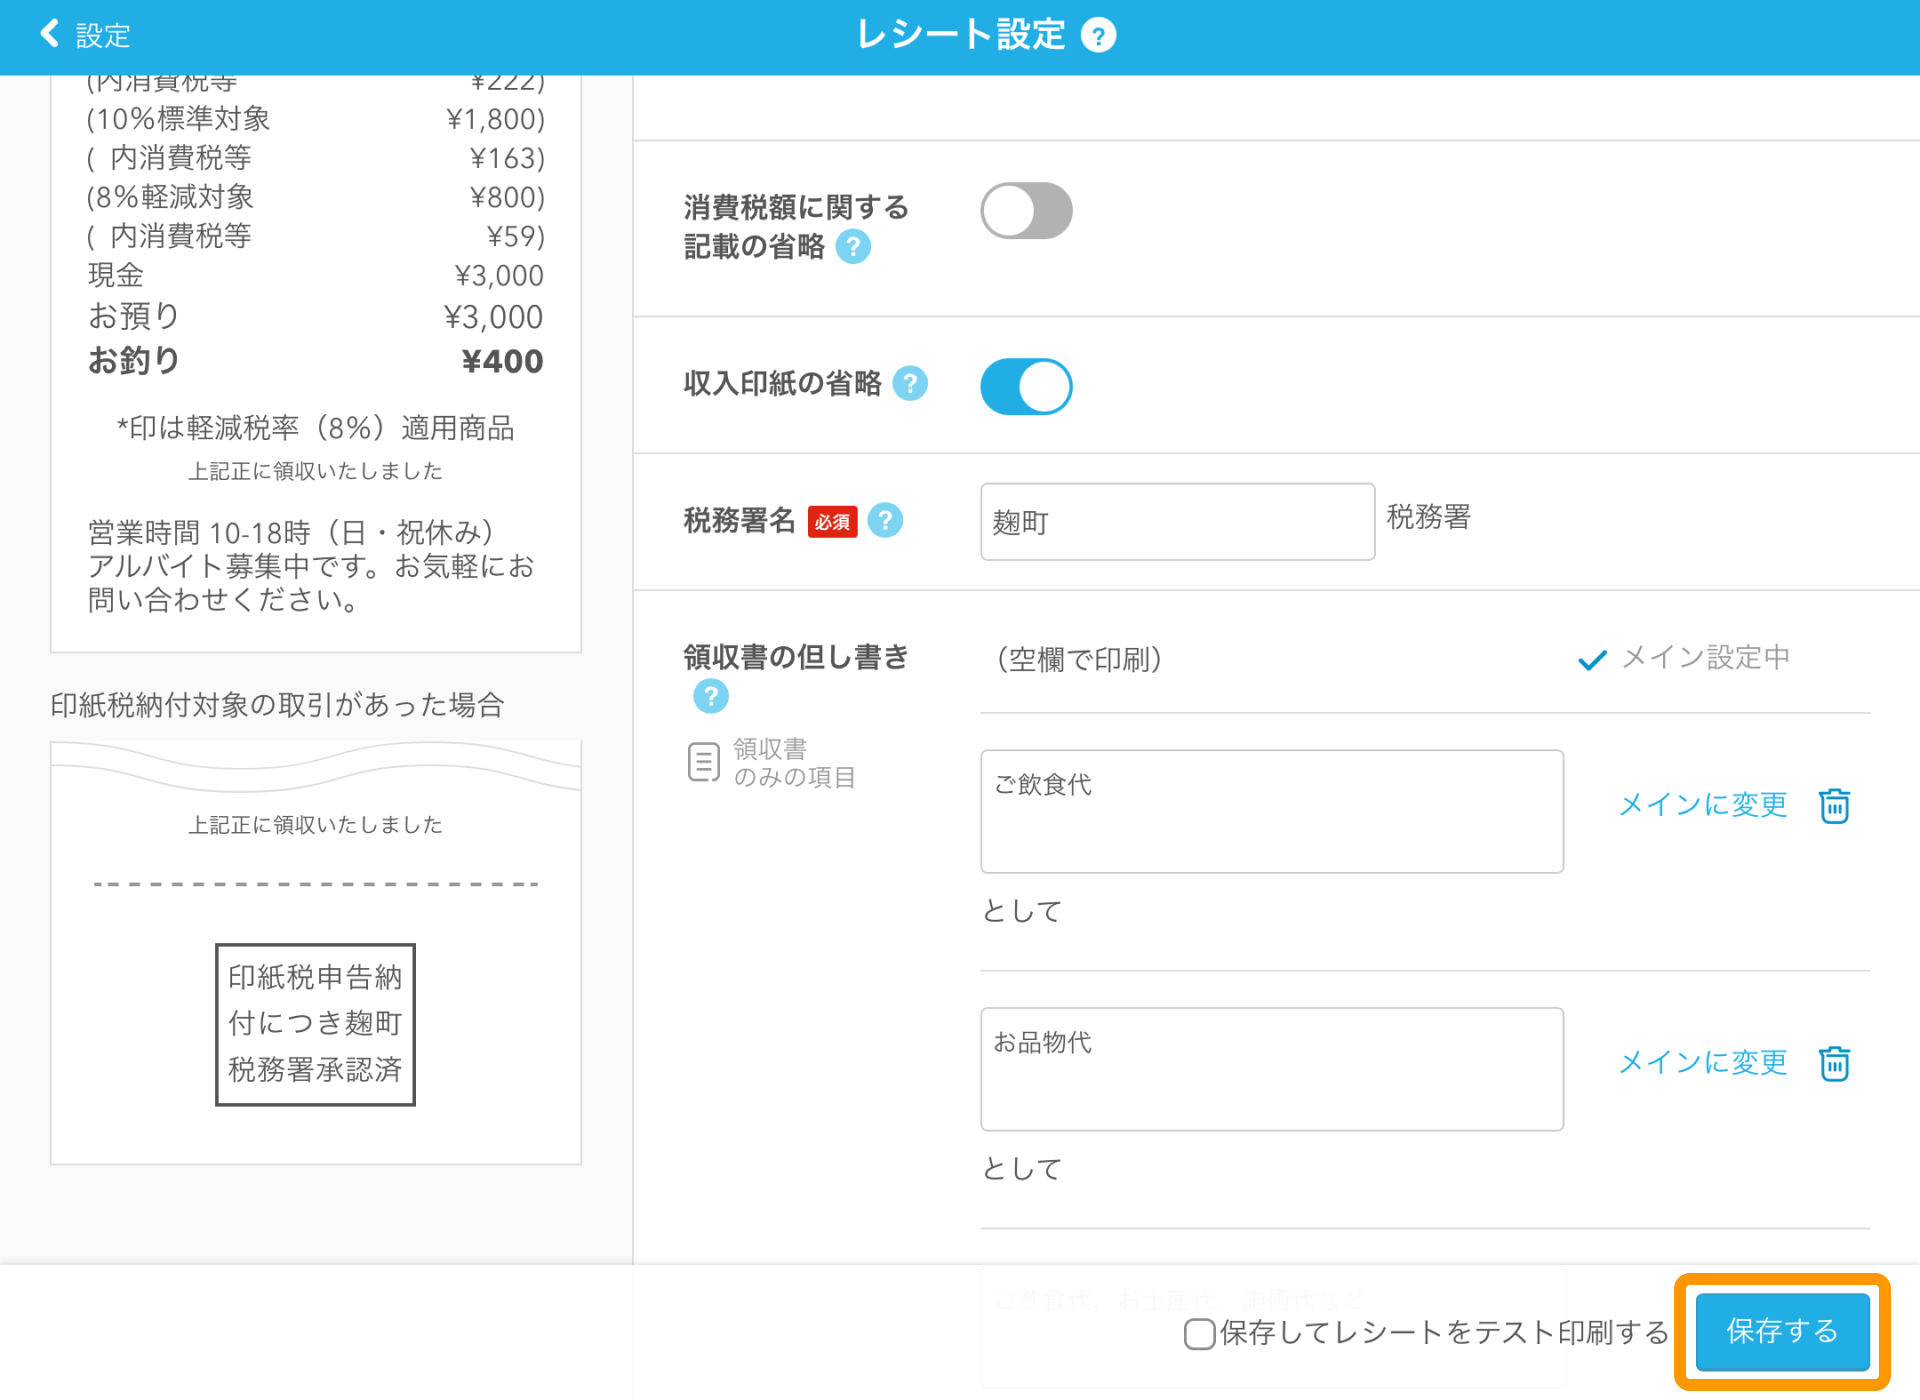Enable 消費税額に関する記載の省略 toggle
The width and height of the screenshot is (1920, 1400).
click(1026, 210)
